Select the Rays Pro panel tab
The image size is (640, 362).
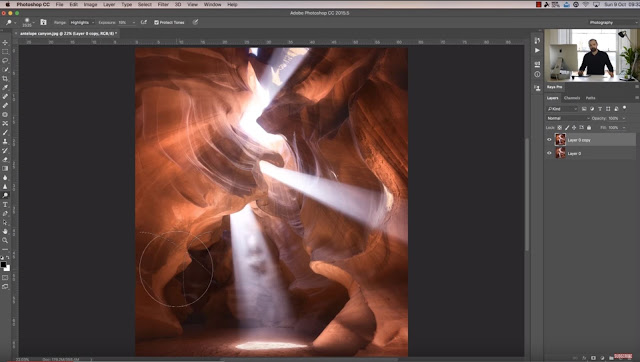pos(554,87)
